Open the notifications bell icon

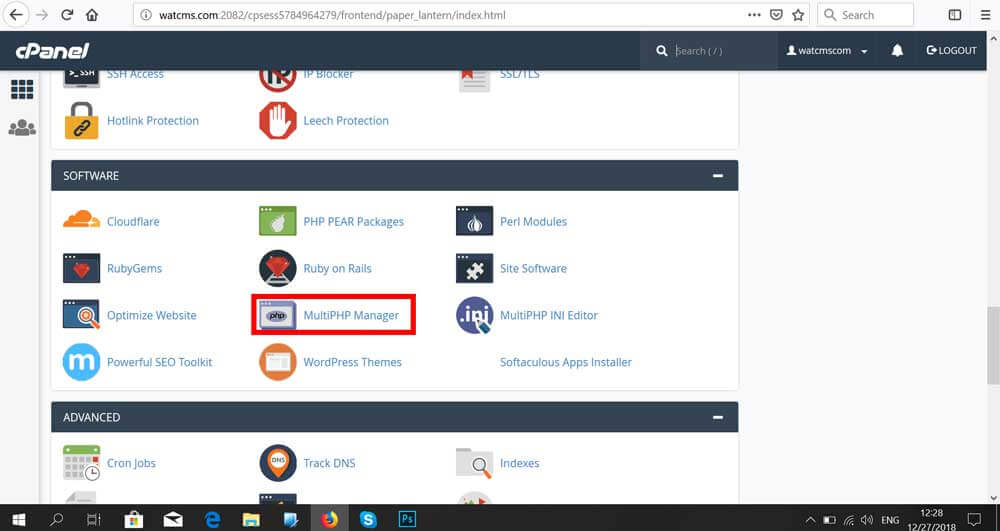pyautogui.click(x=897, y=50)
